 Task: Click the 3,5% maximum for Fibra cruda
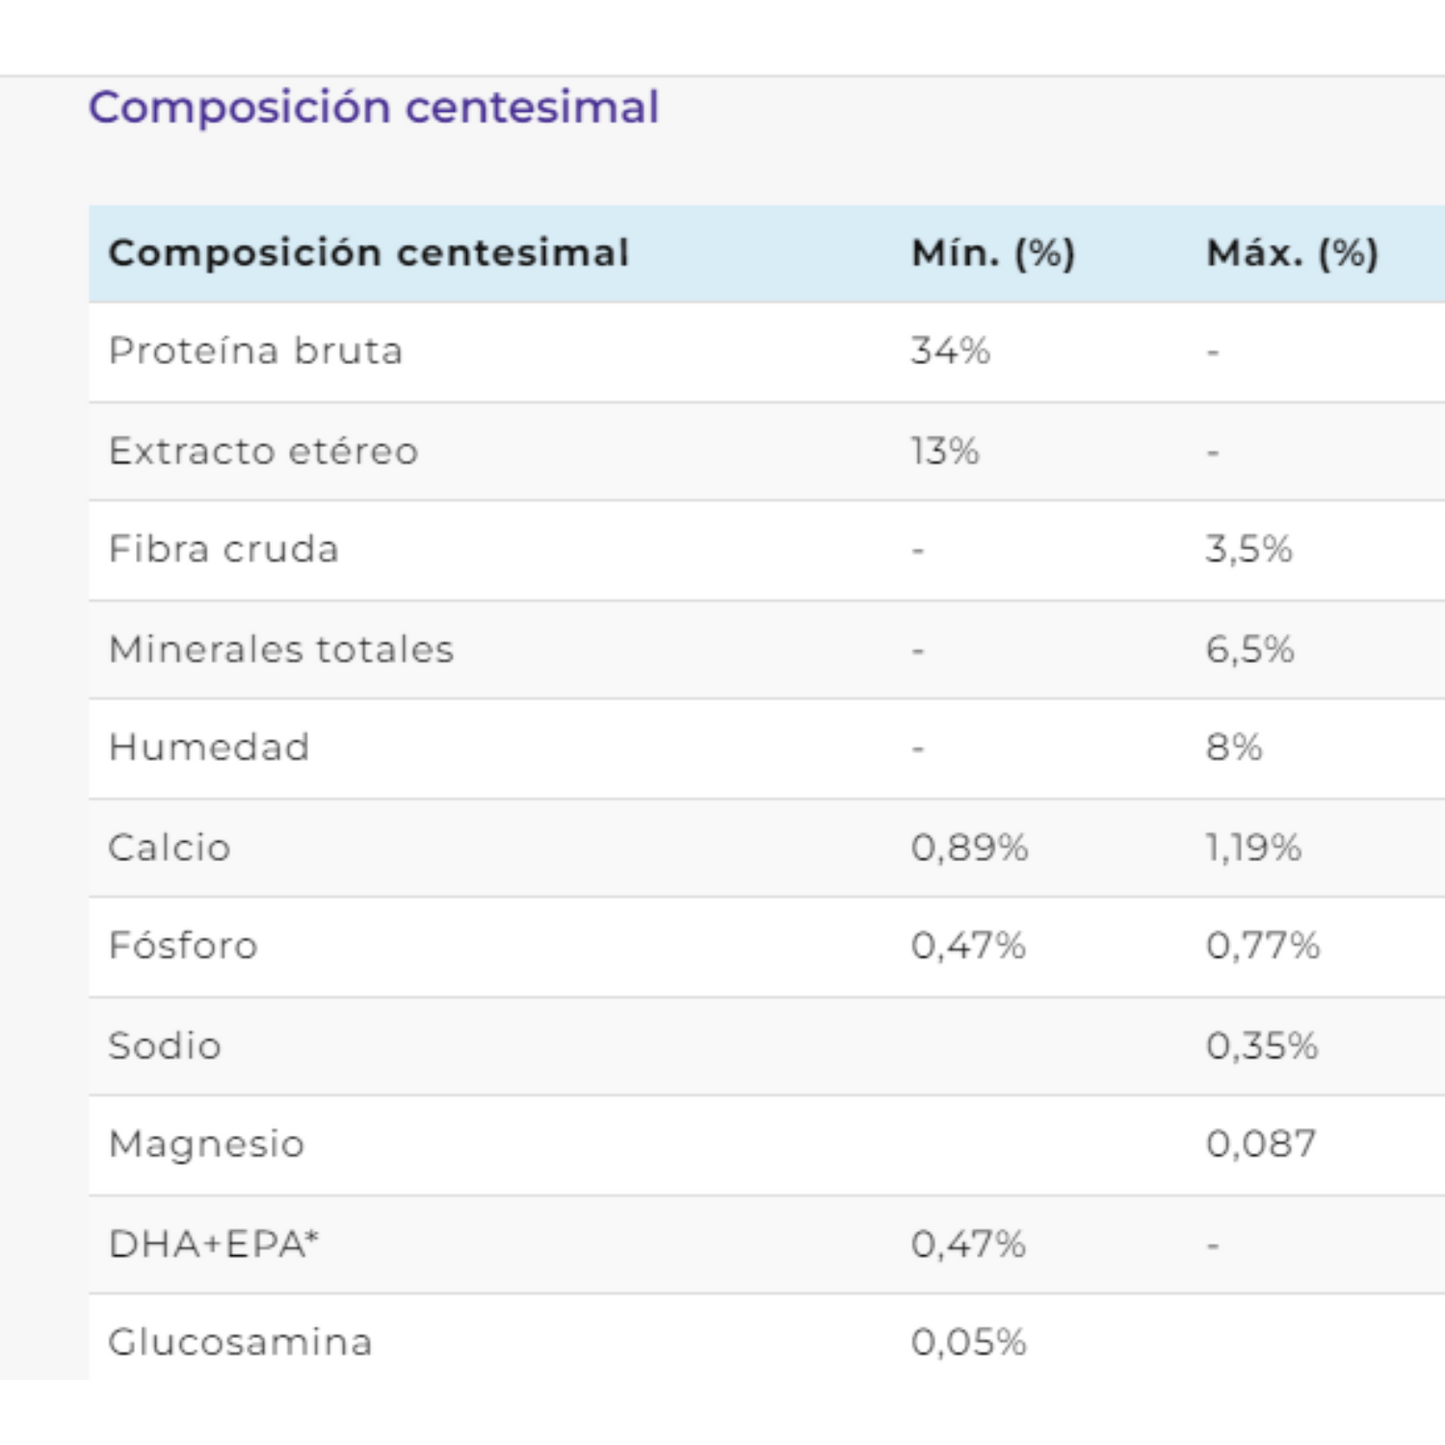coord(1249,549)
